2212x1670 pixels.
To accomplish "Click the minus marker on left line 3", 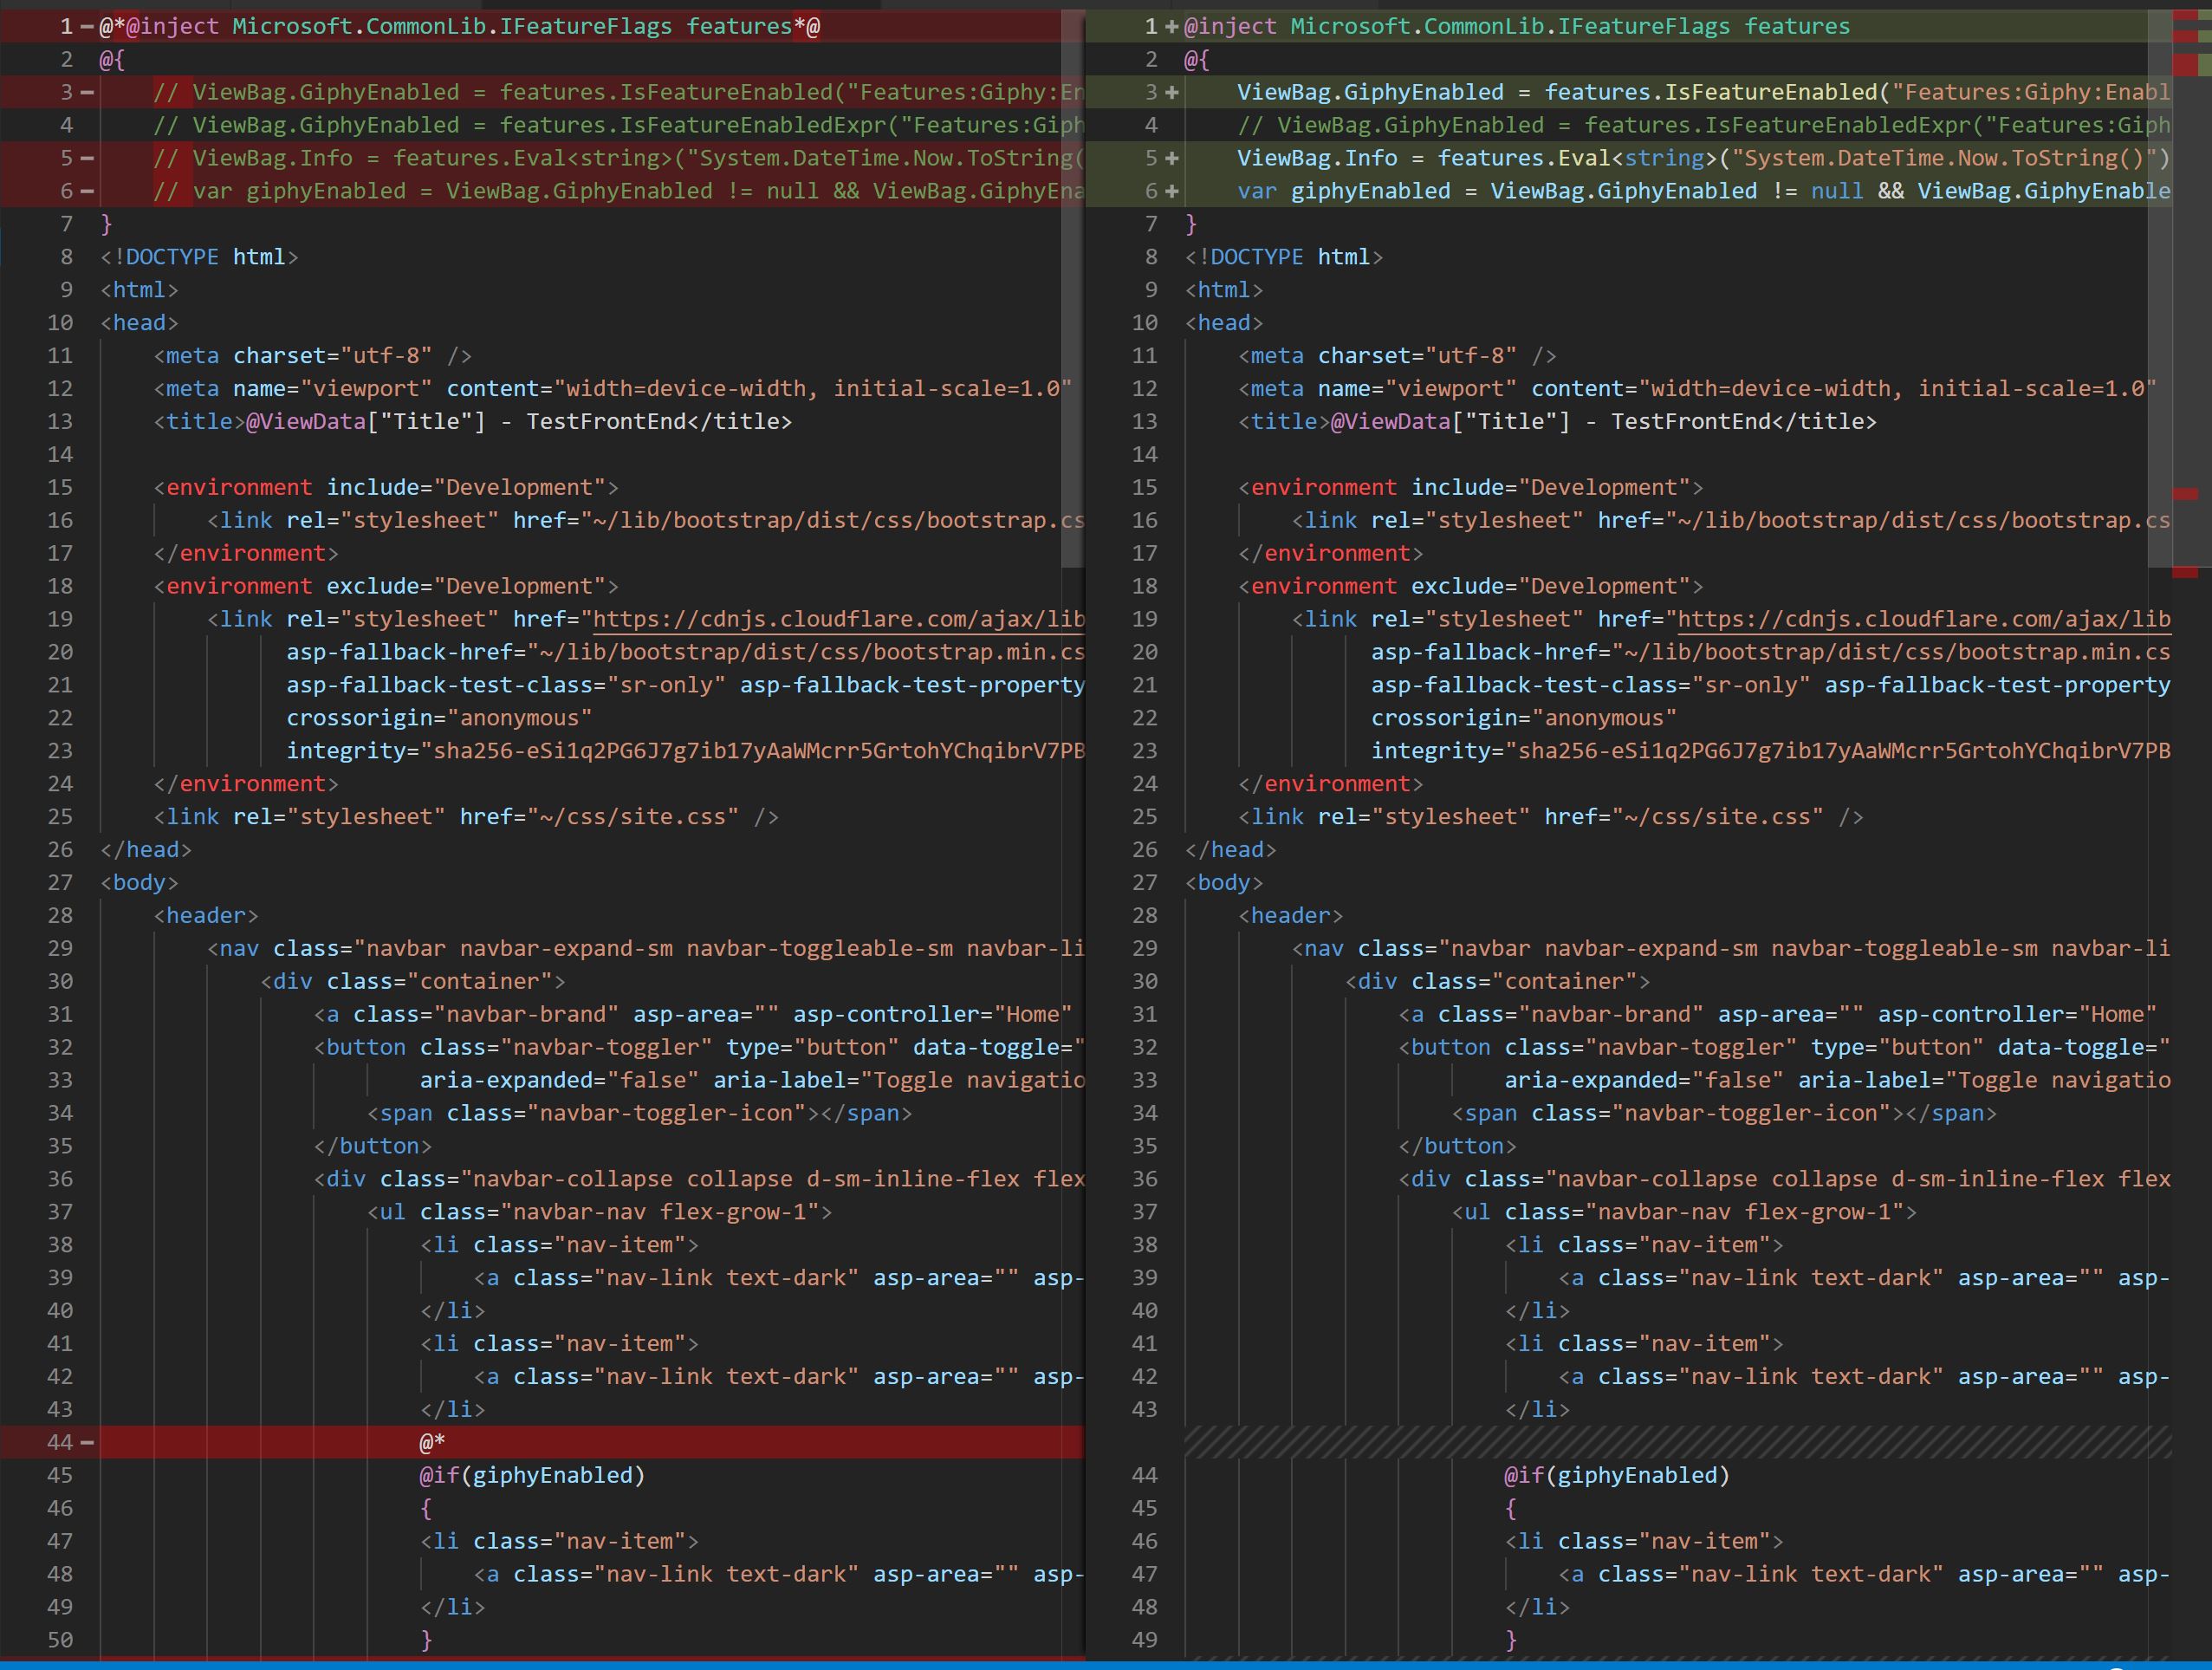I will 87,93.
